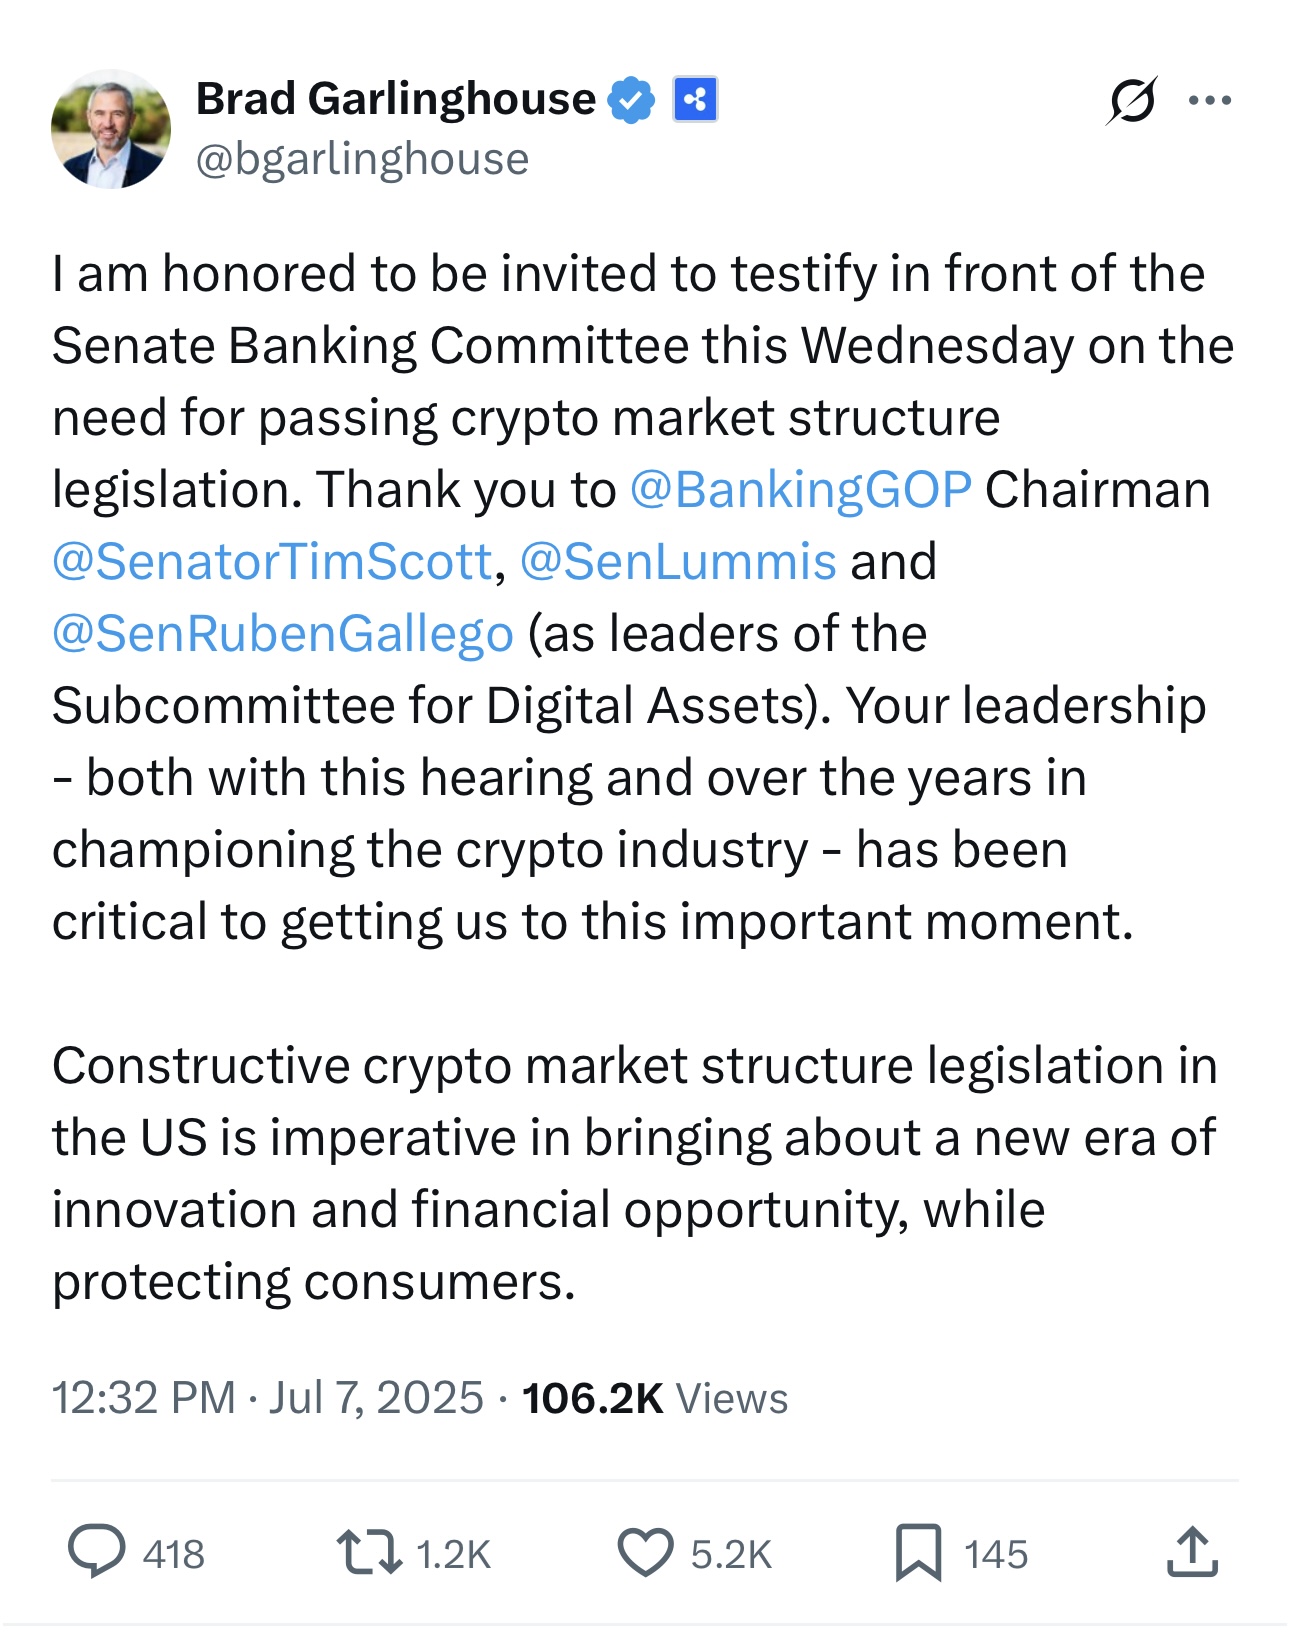Click the reply speech bubble icon
Screen dimensions: 1290x1641
(x=97, y=1552)
